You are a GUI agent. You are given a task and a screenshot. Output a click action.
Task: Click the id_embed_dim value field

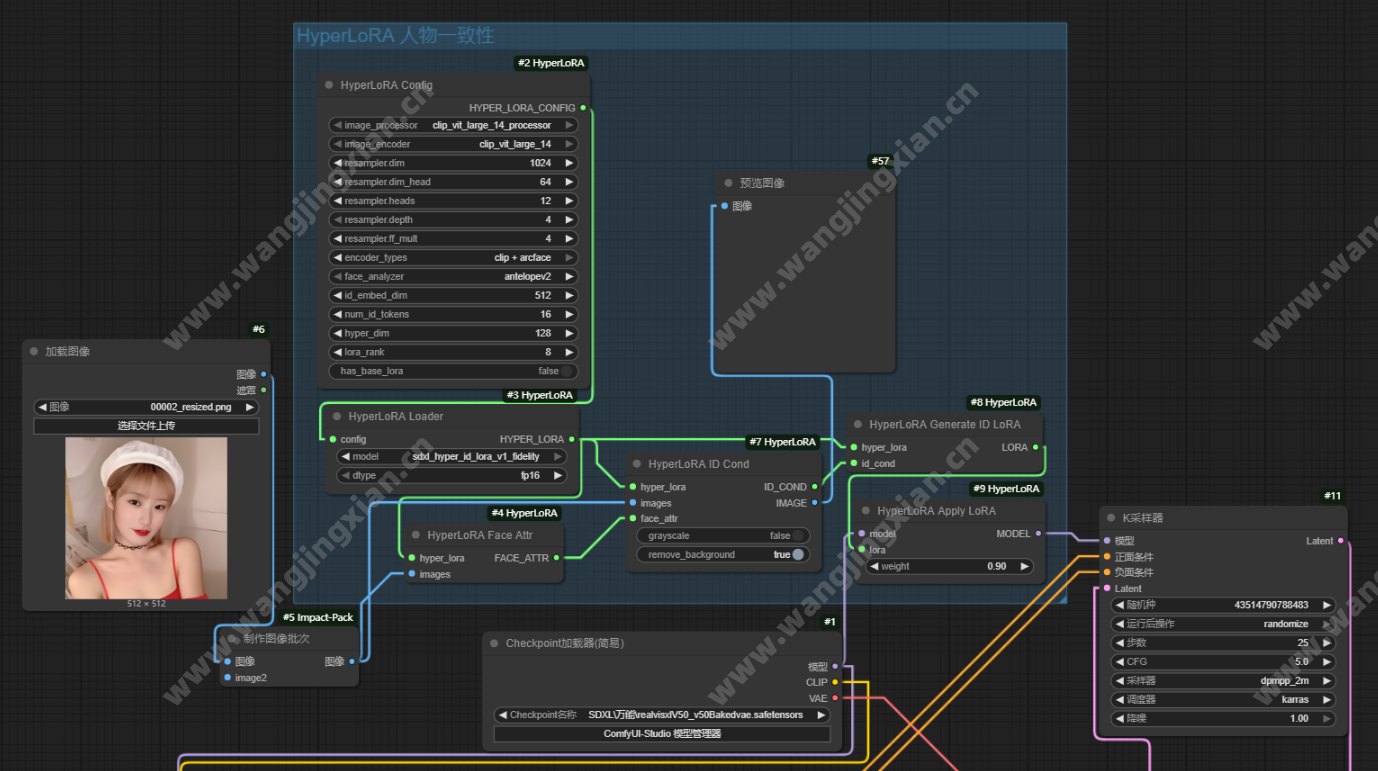pyautogui.click(x=454, y=295)
